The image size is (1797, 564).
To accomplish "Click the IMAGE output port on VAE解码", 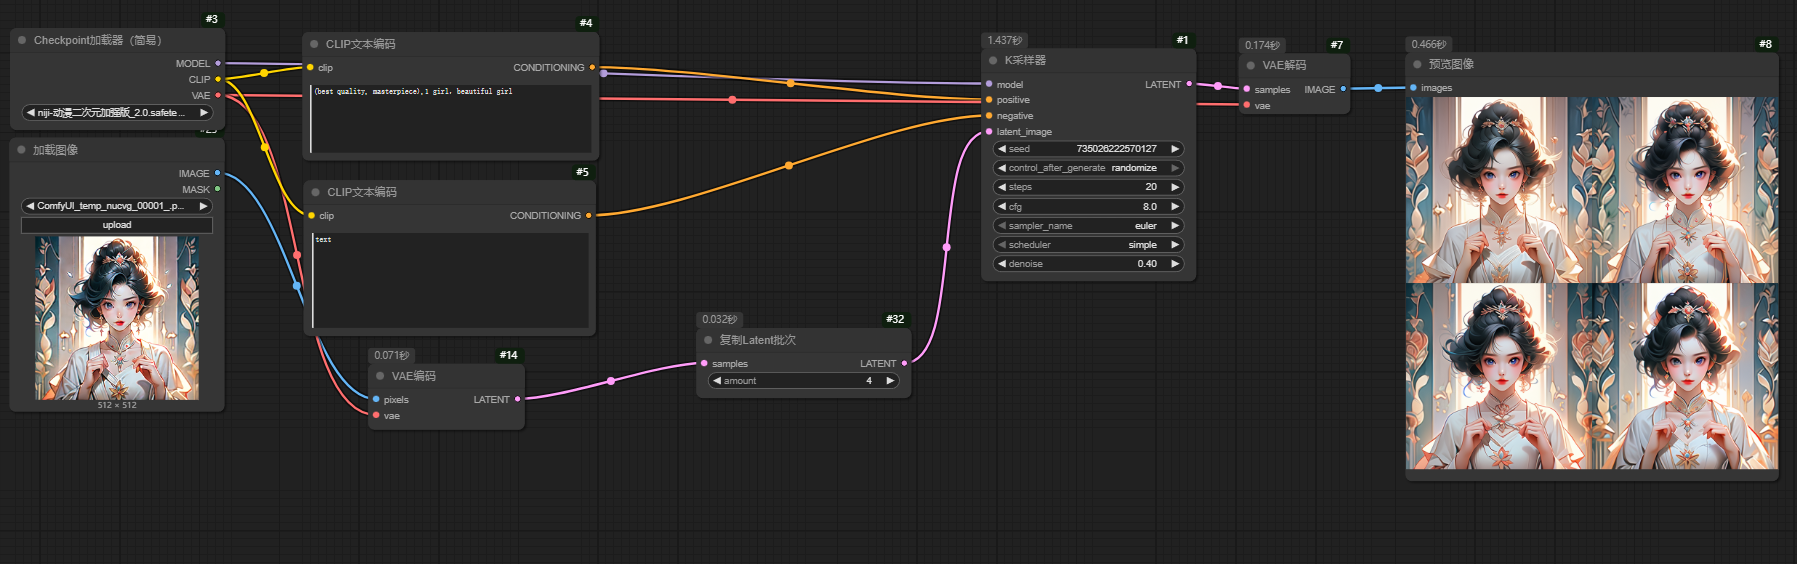I will pyautogui.click(x=1343, y=89).
